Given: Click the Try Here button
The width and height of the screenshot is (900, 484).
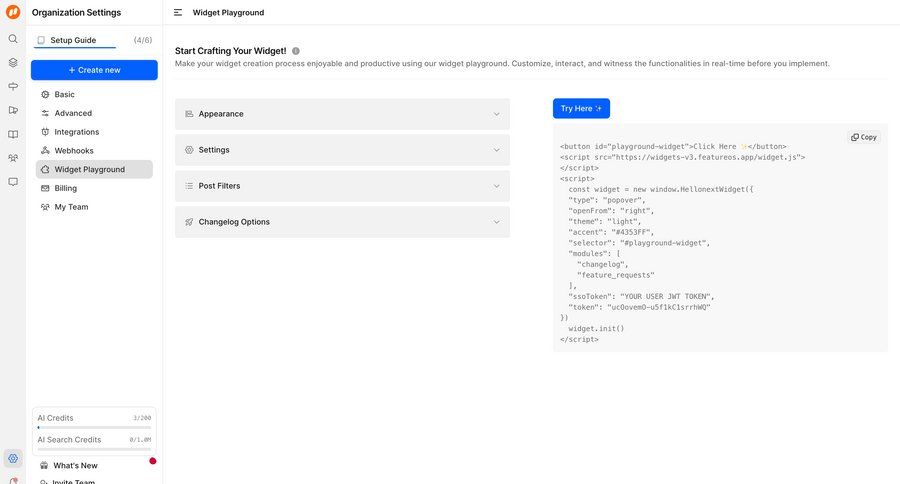Looking at the screenshot, I should [581, 109].
